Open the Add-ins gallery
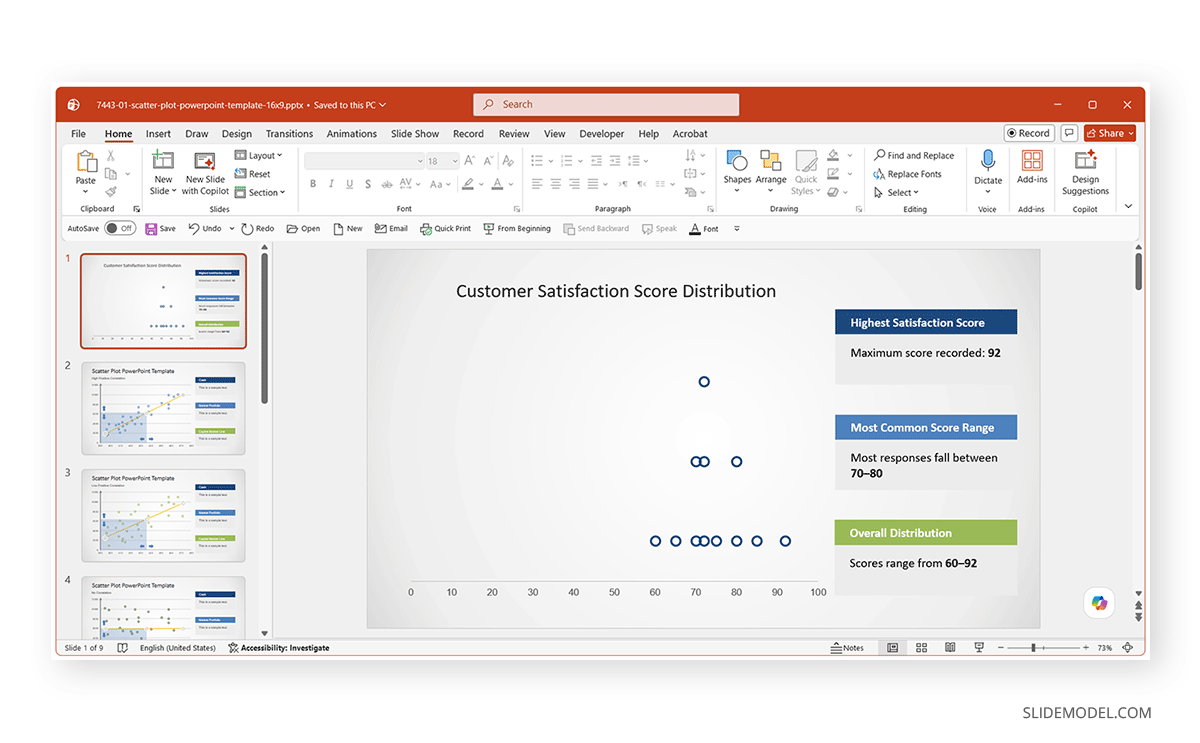1200x743 pixels. pos(1032,168)
